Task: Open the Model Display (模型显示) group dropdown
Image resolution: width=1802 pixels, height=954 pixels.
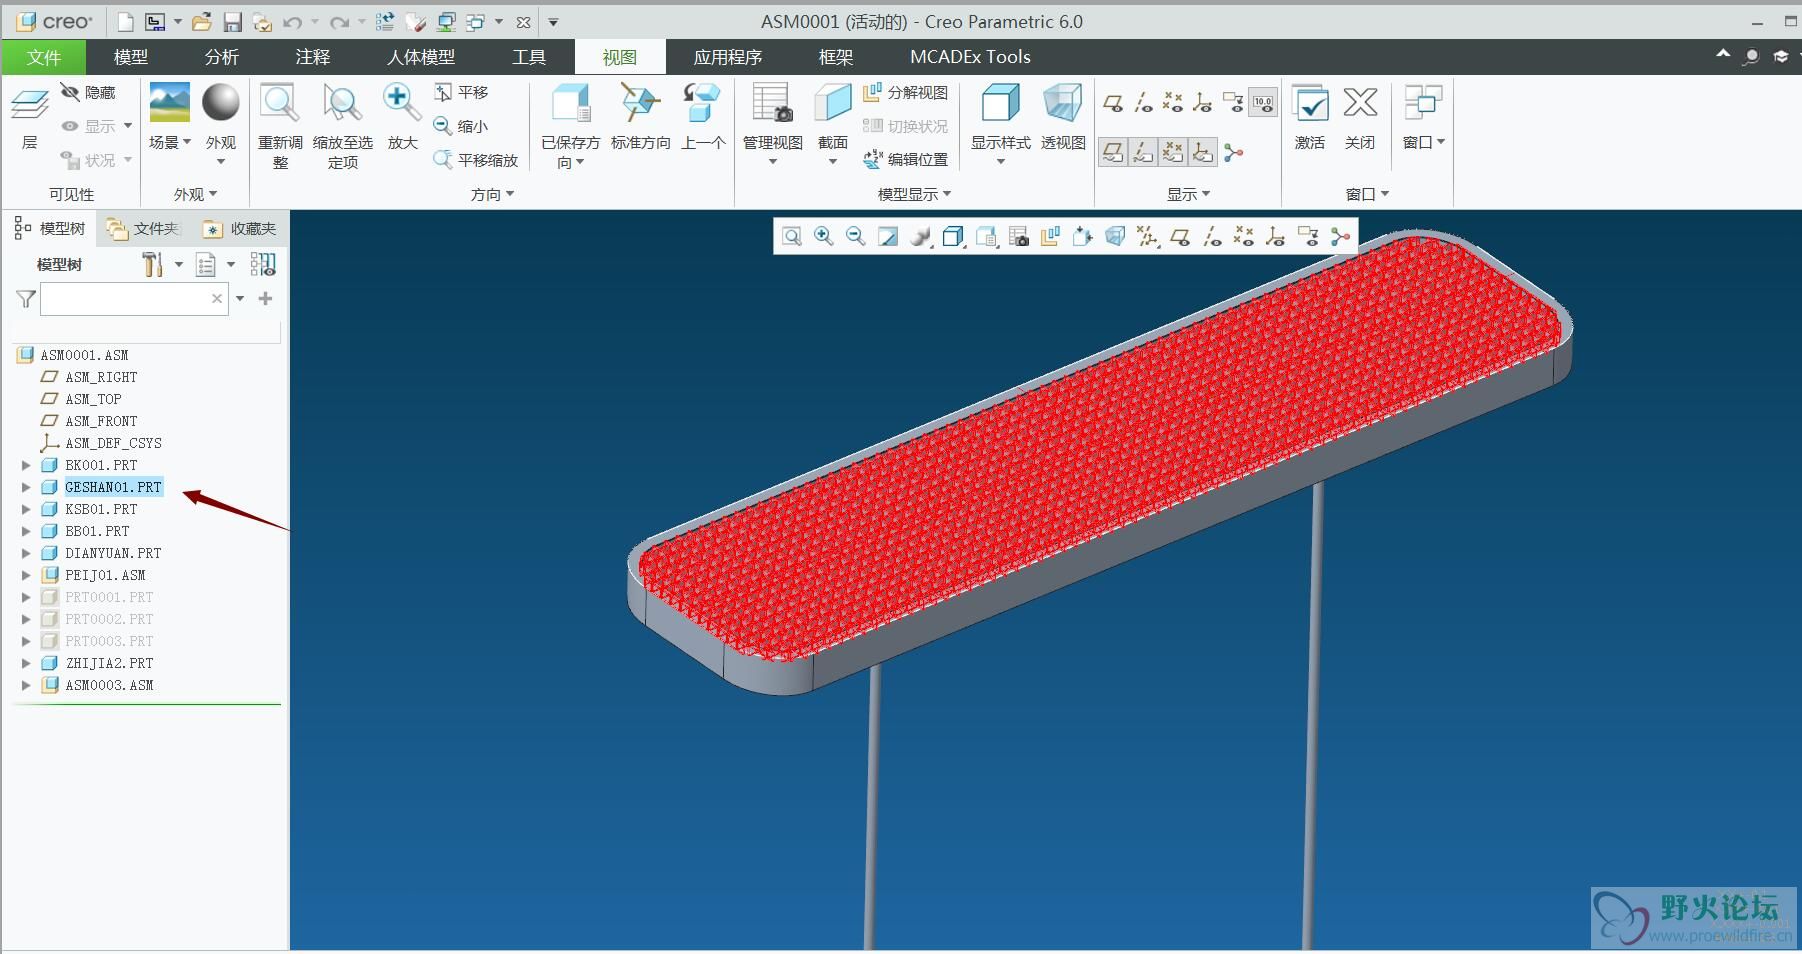Action: pyautogui.click(x=947, y=194)
